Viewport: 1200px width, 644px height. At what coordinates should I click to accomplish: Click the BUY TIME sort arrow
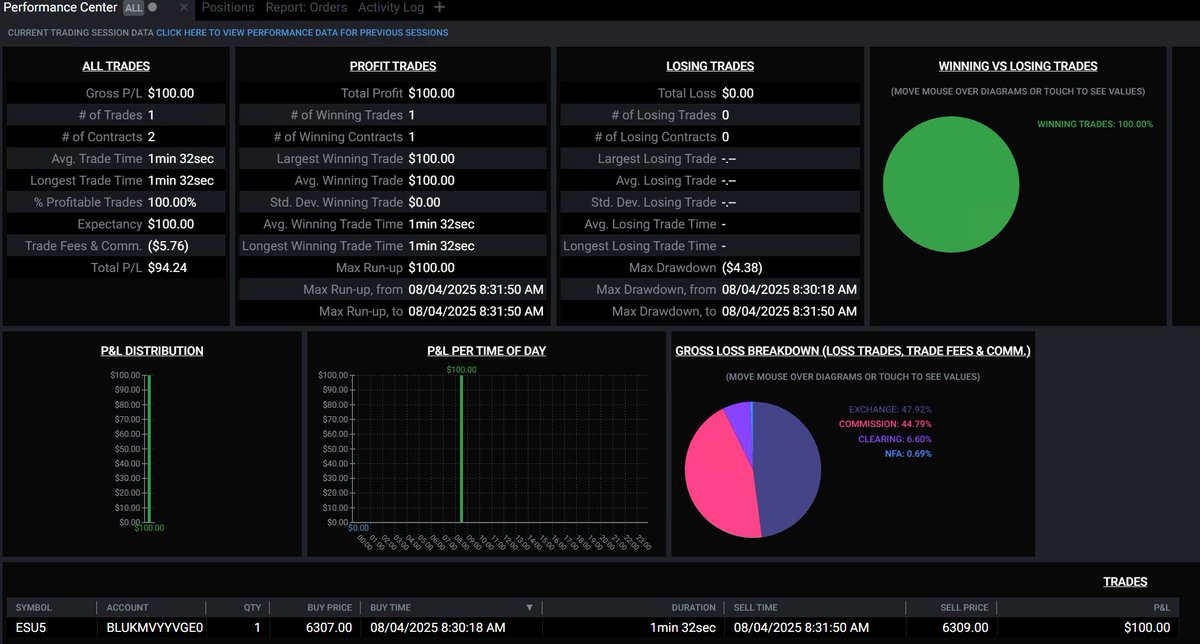530,608
